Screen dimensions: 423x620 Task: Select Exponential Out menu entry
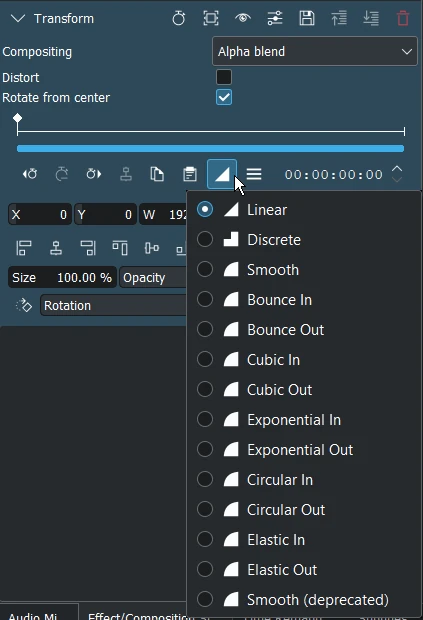pos(304,450)
